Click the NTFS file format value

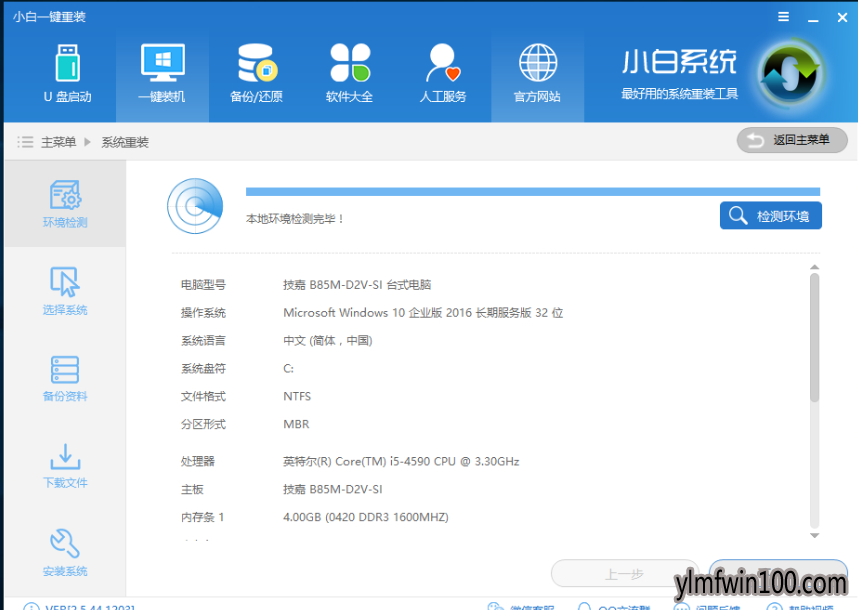coord(297,397)
